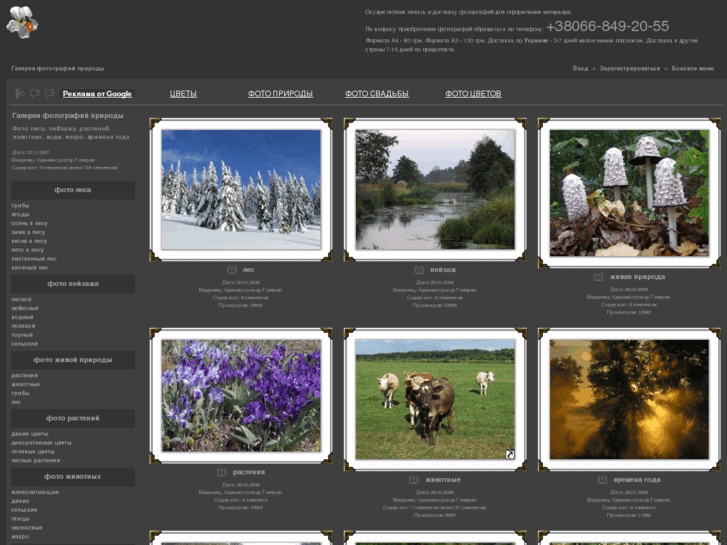Select декоративные цветы in the sidebar
This screenshot has width=727, height=545.
[x=41, y=442]
